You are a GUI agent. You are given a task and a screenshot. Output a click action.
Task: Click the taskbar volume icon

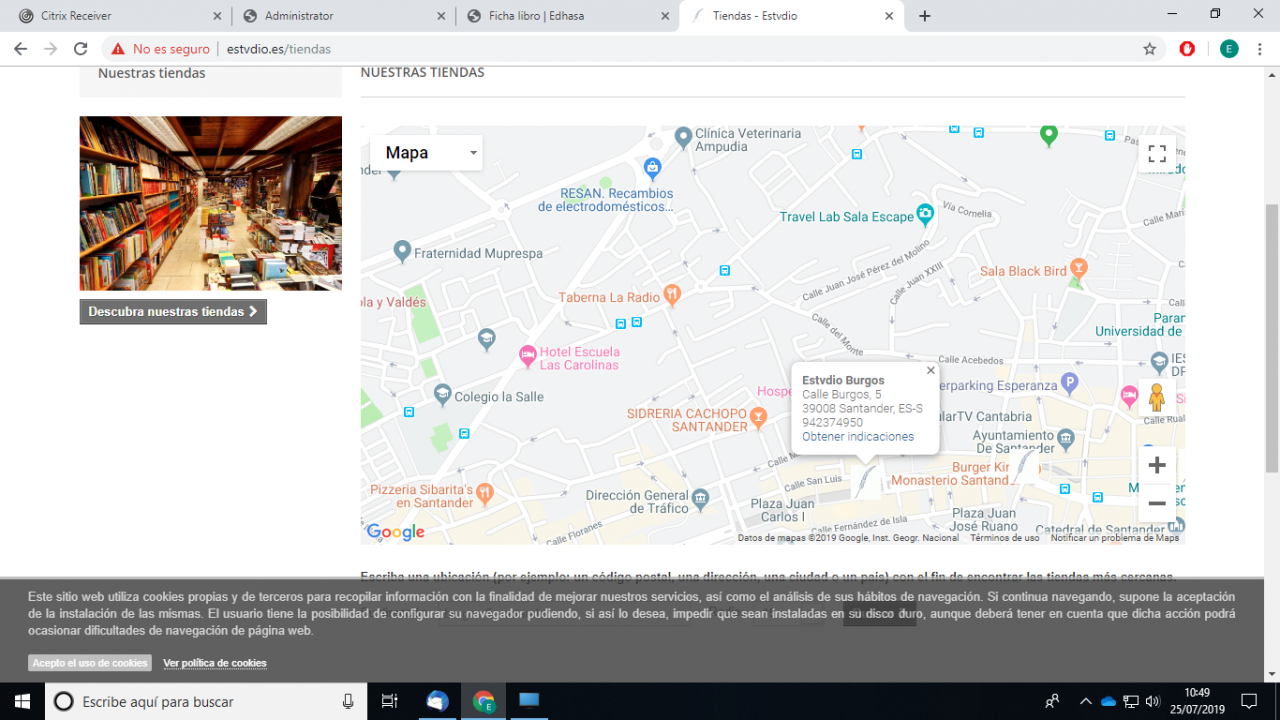pos(1152,701)
